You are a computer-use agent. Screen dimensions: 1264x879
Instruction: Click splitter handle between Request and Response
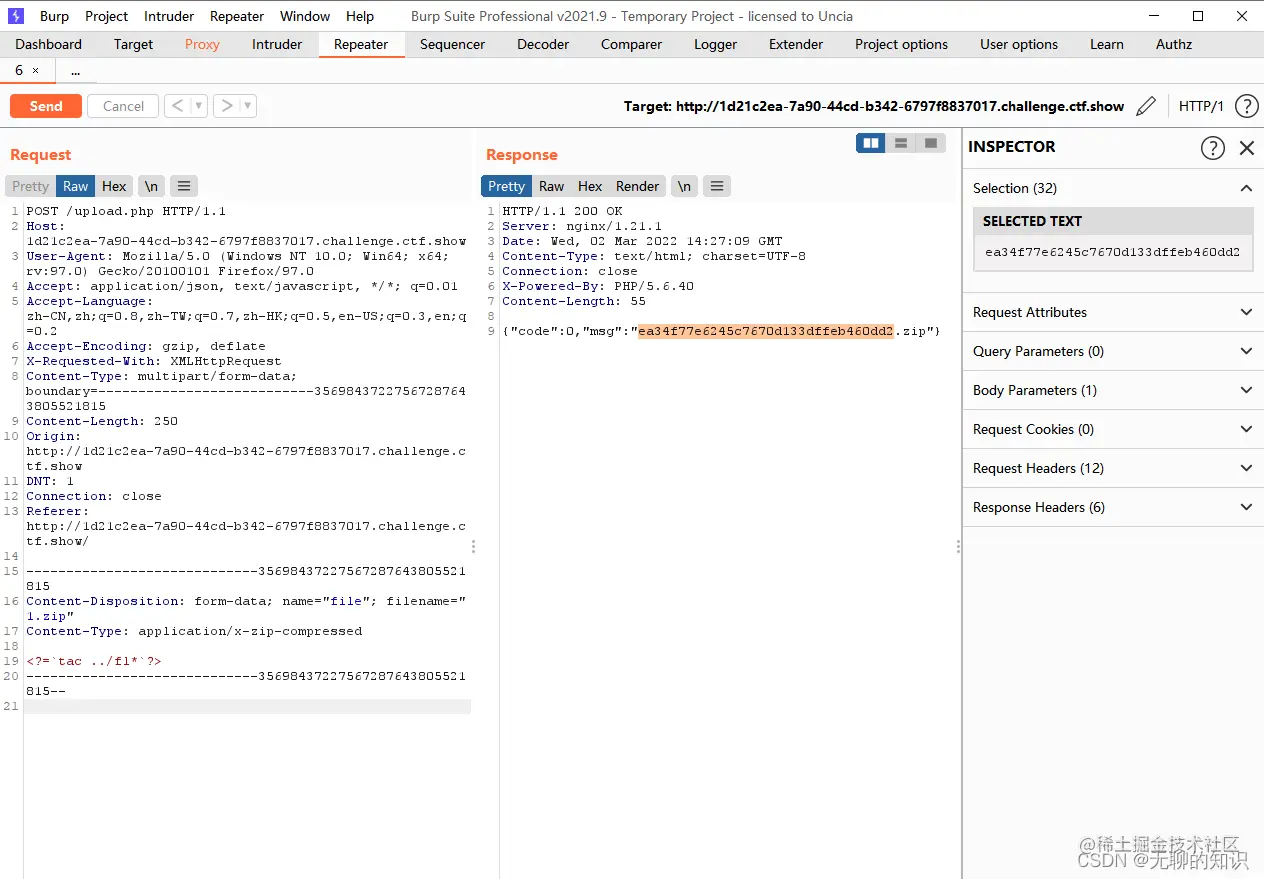(x=474, y=547)
